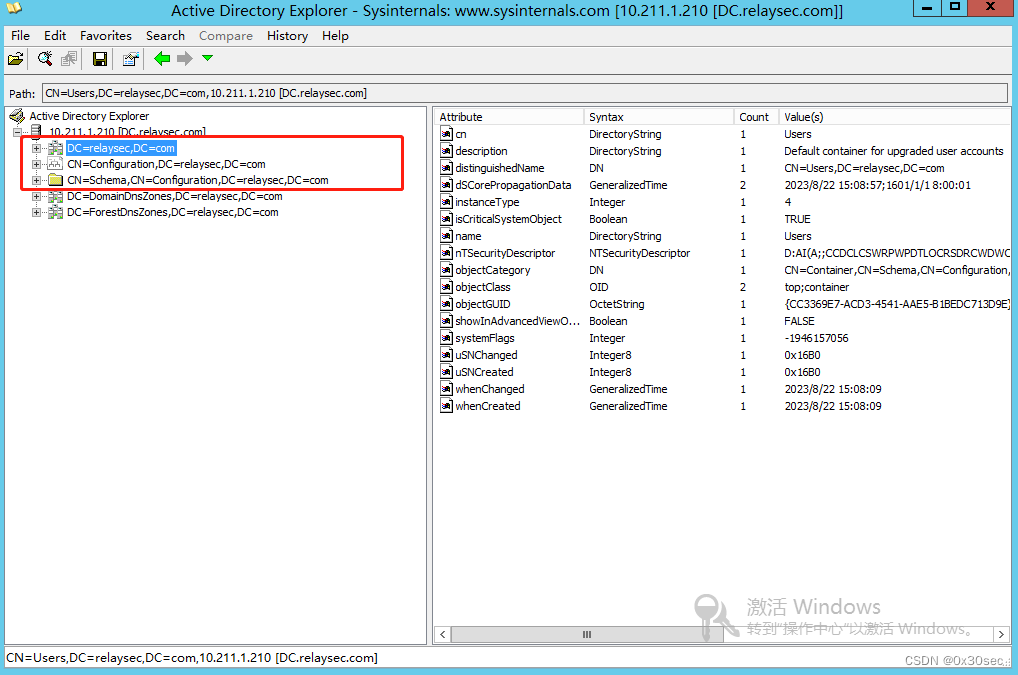Click the objectGUID attribute icon
This screenshot has height=675, width=1018.
447,304
